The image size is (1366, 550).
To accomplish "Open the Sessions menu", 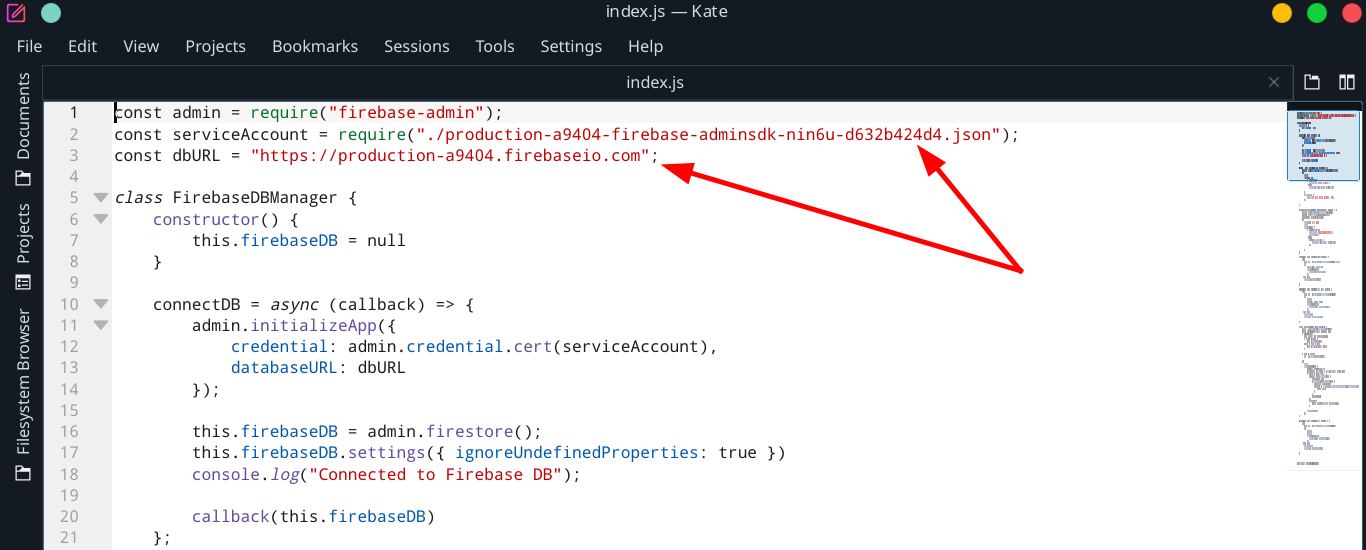I will point(416,46).
